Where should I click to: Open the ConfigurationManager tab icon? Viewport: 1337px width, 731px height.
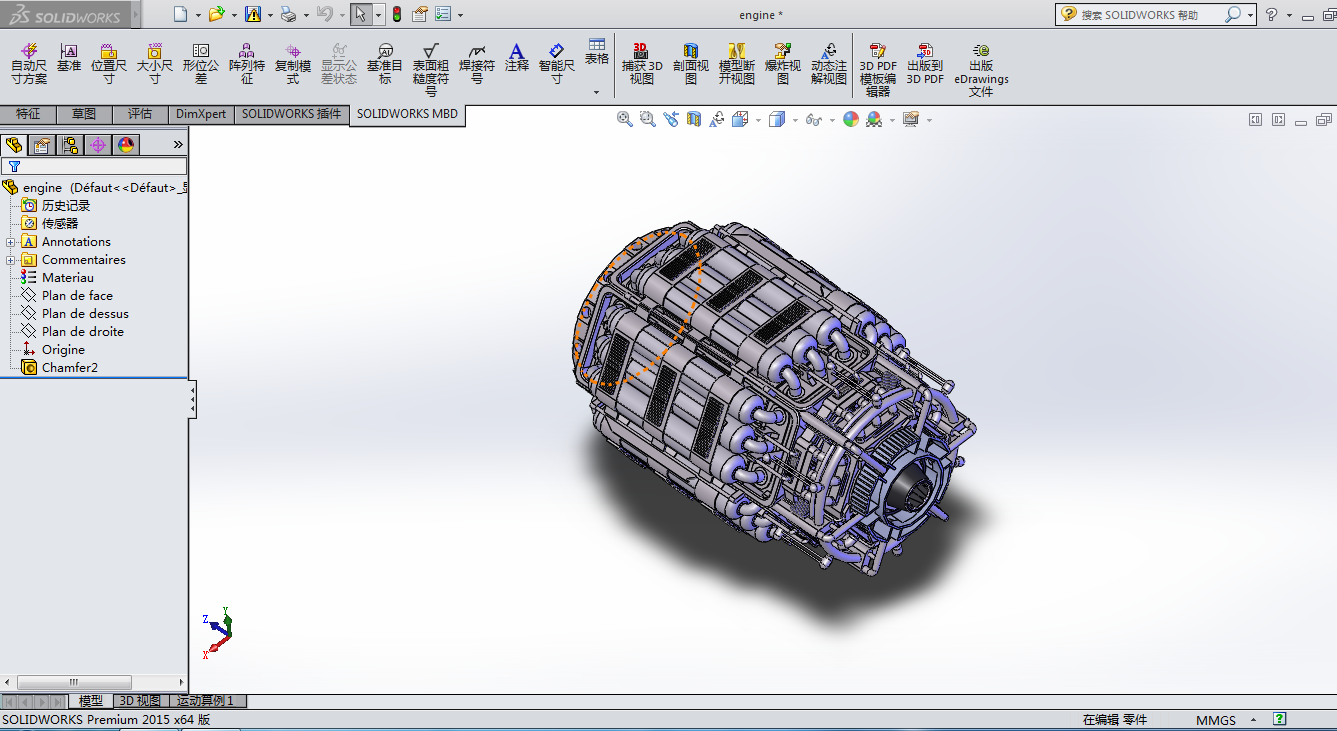[70, 145]
